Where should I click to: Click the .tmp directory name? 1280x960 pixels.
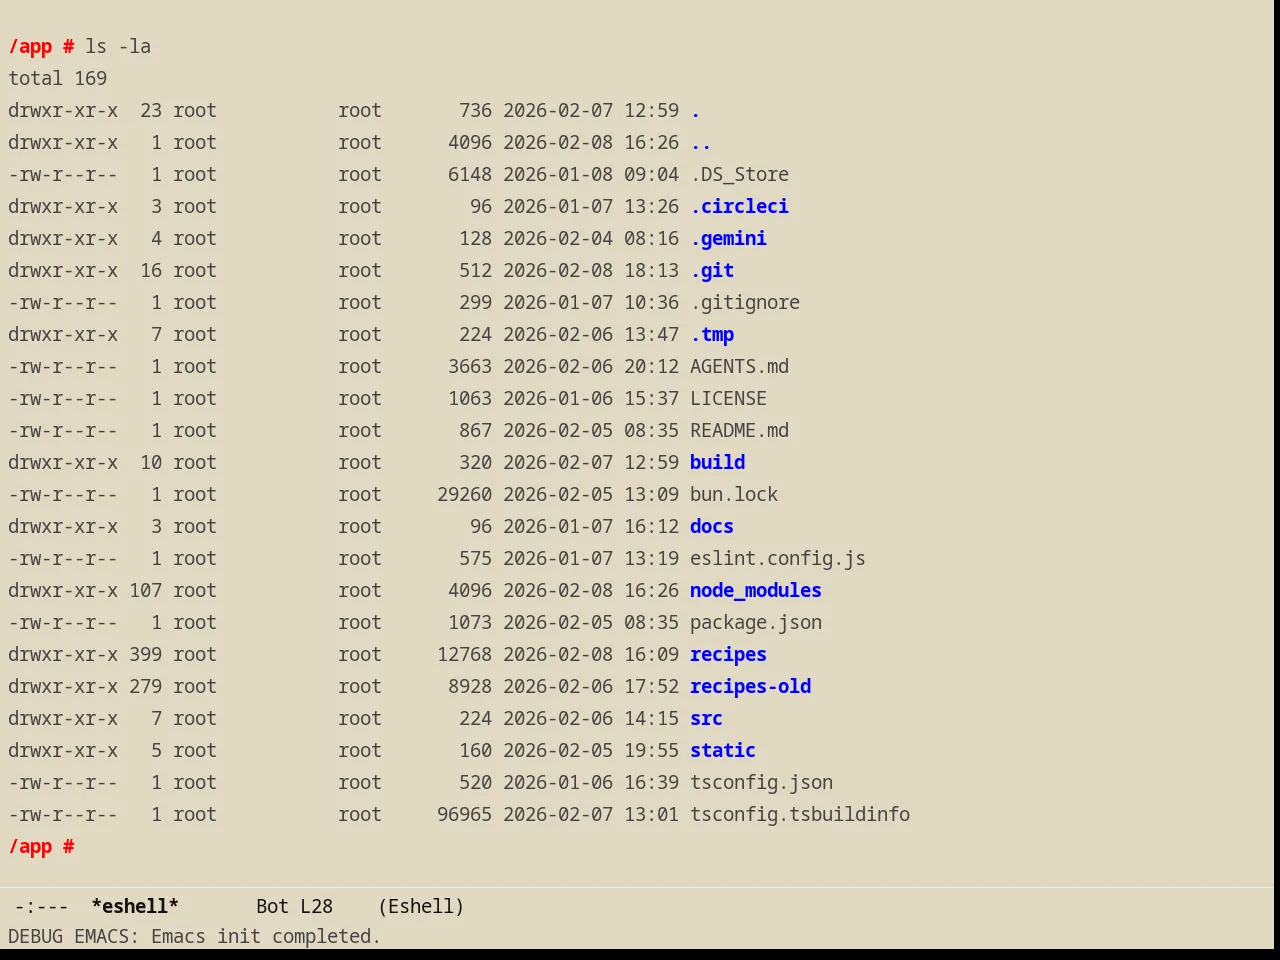[x=712, y=334]
